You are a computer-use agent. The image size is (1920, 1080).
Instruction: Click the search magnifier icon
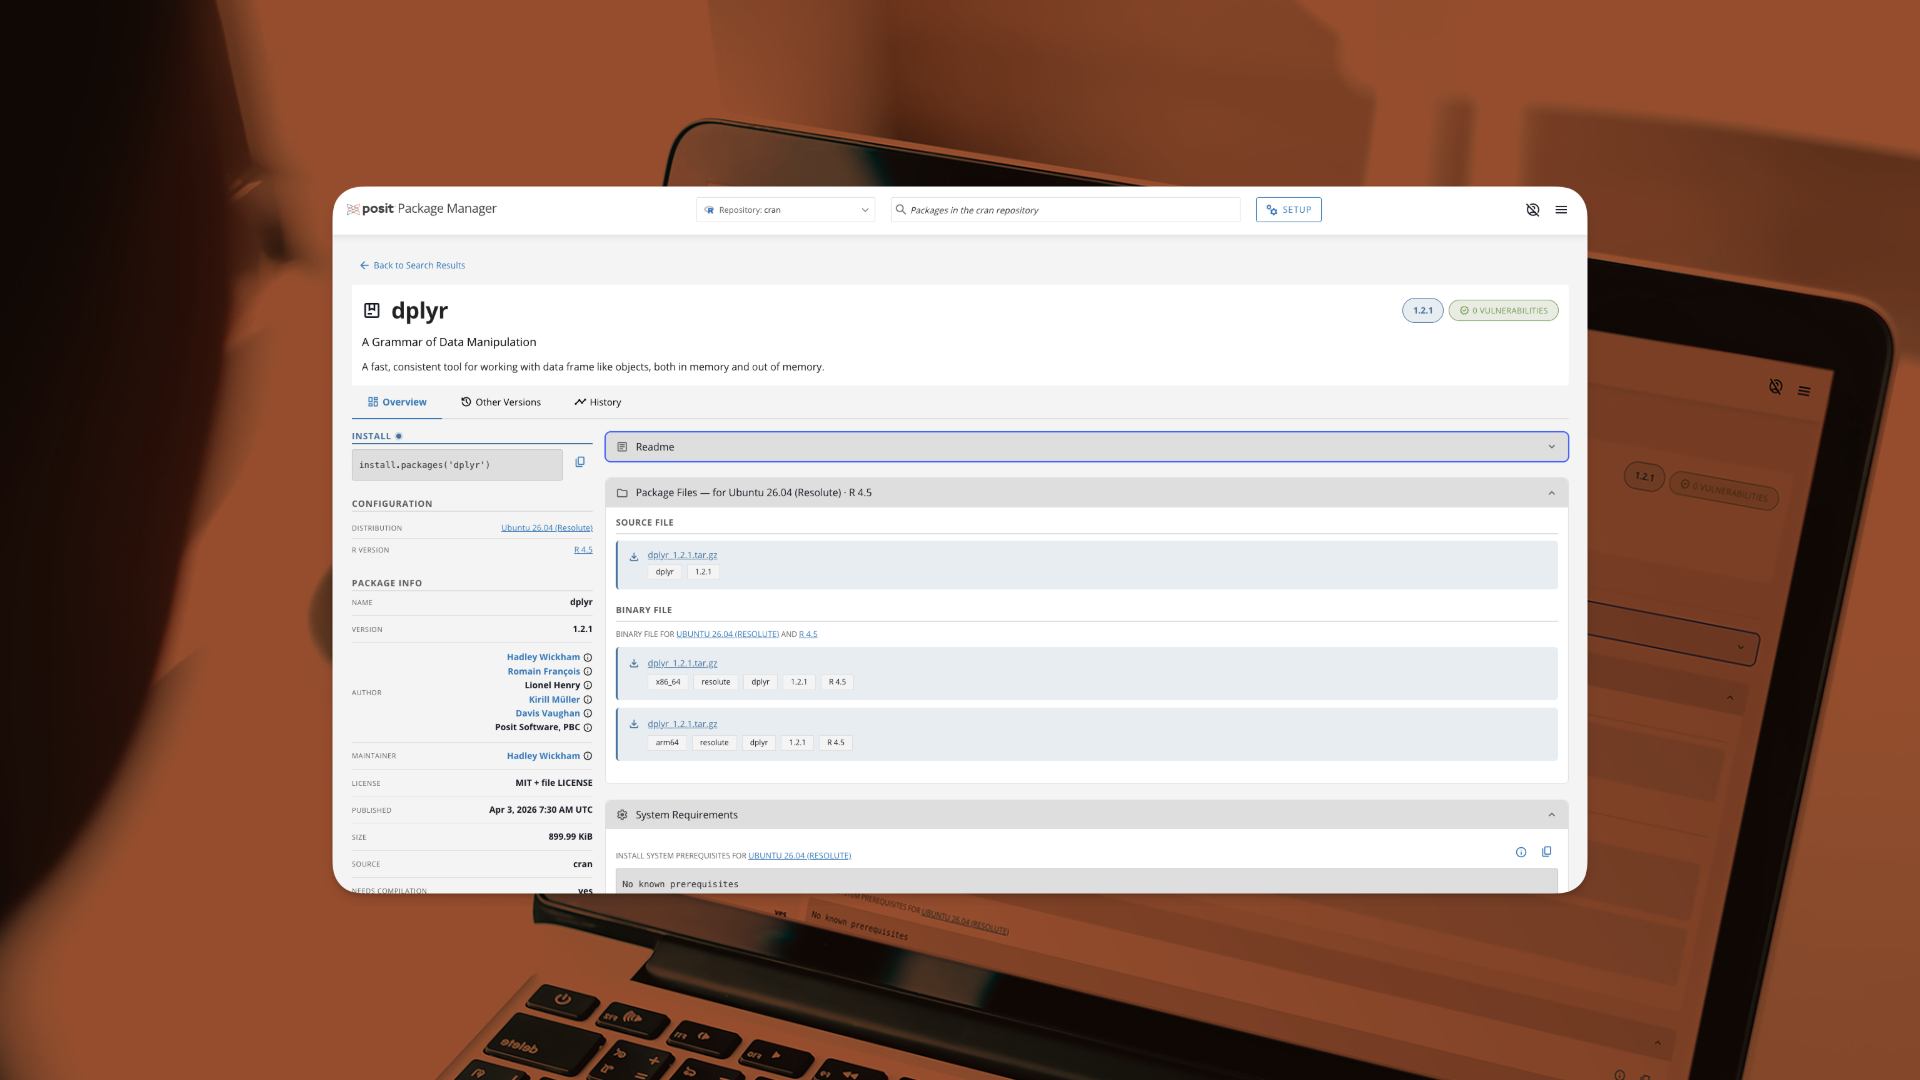pos(900,210)
